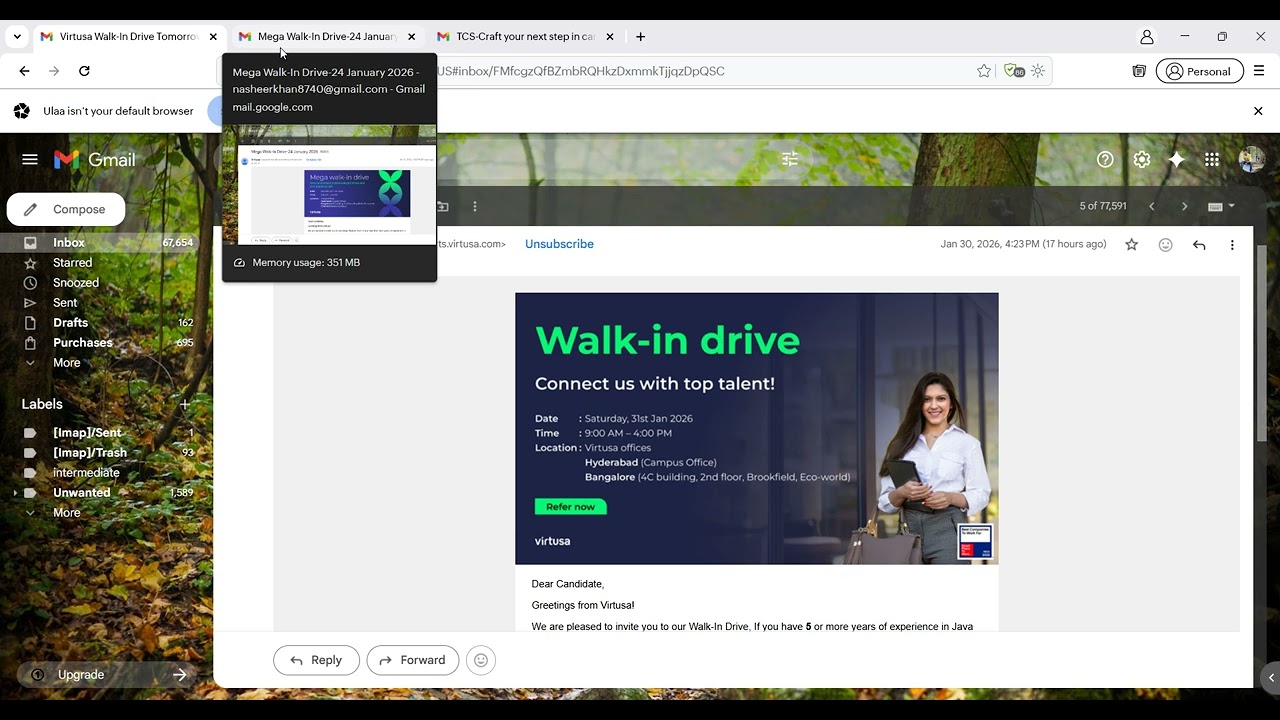
Task: Open the input tools keyboard dropdown
Action: point(1221,206)
